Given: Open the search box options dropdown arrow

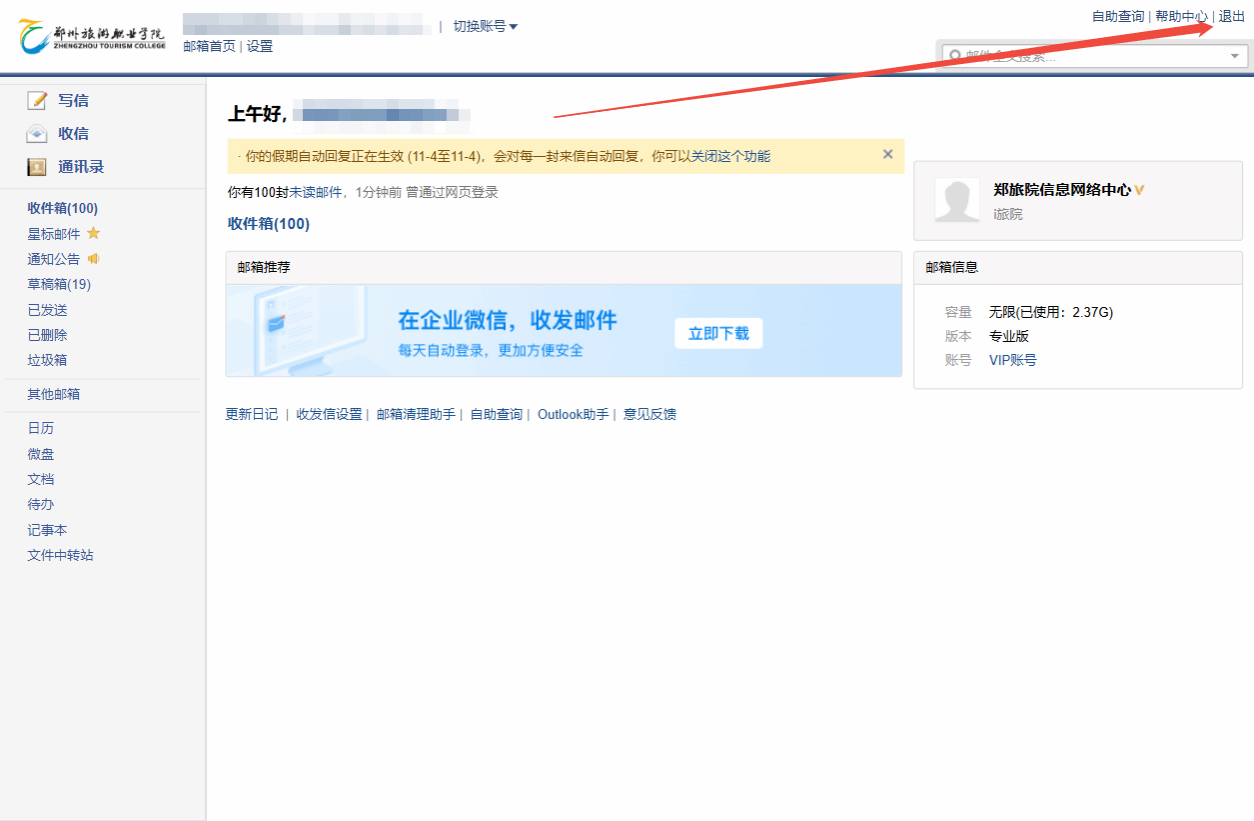Looking at the screenshot, I should [1234, 56].
